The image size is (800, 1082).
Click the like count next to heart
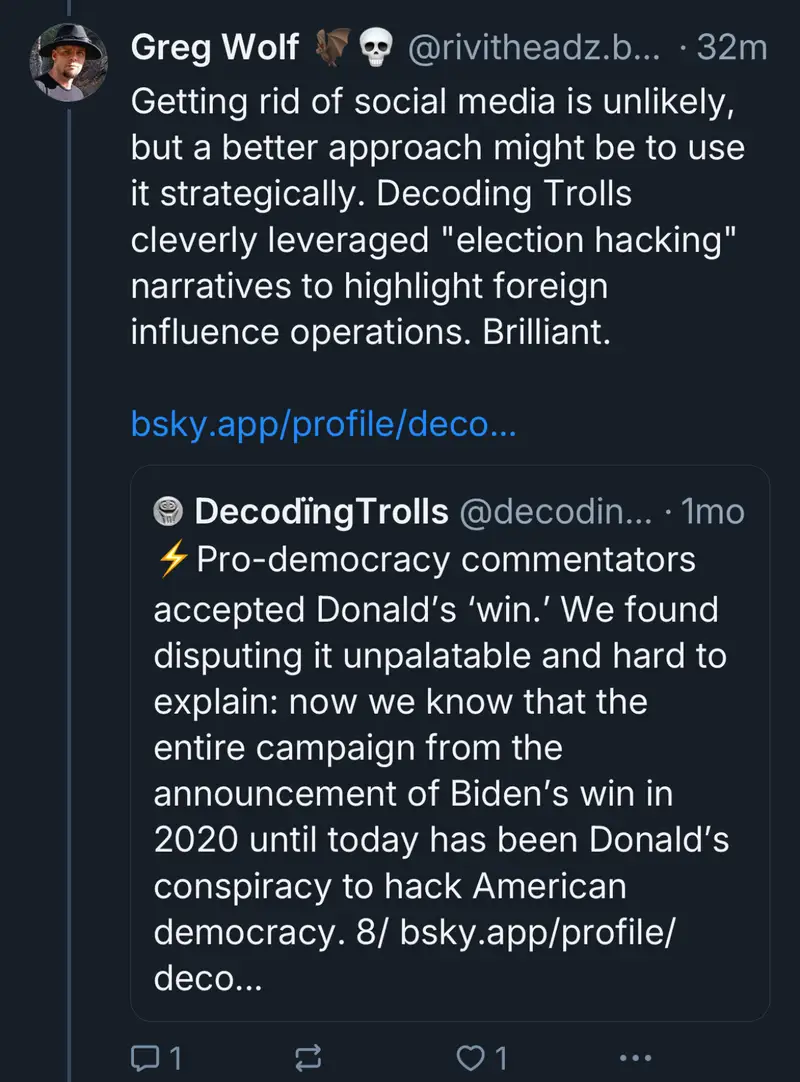pyautogui.click(x=501, y=1057)
